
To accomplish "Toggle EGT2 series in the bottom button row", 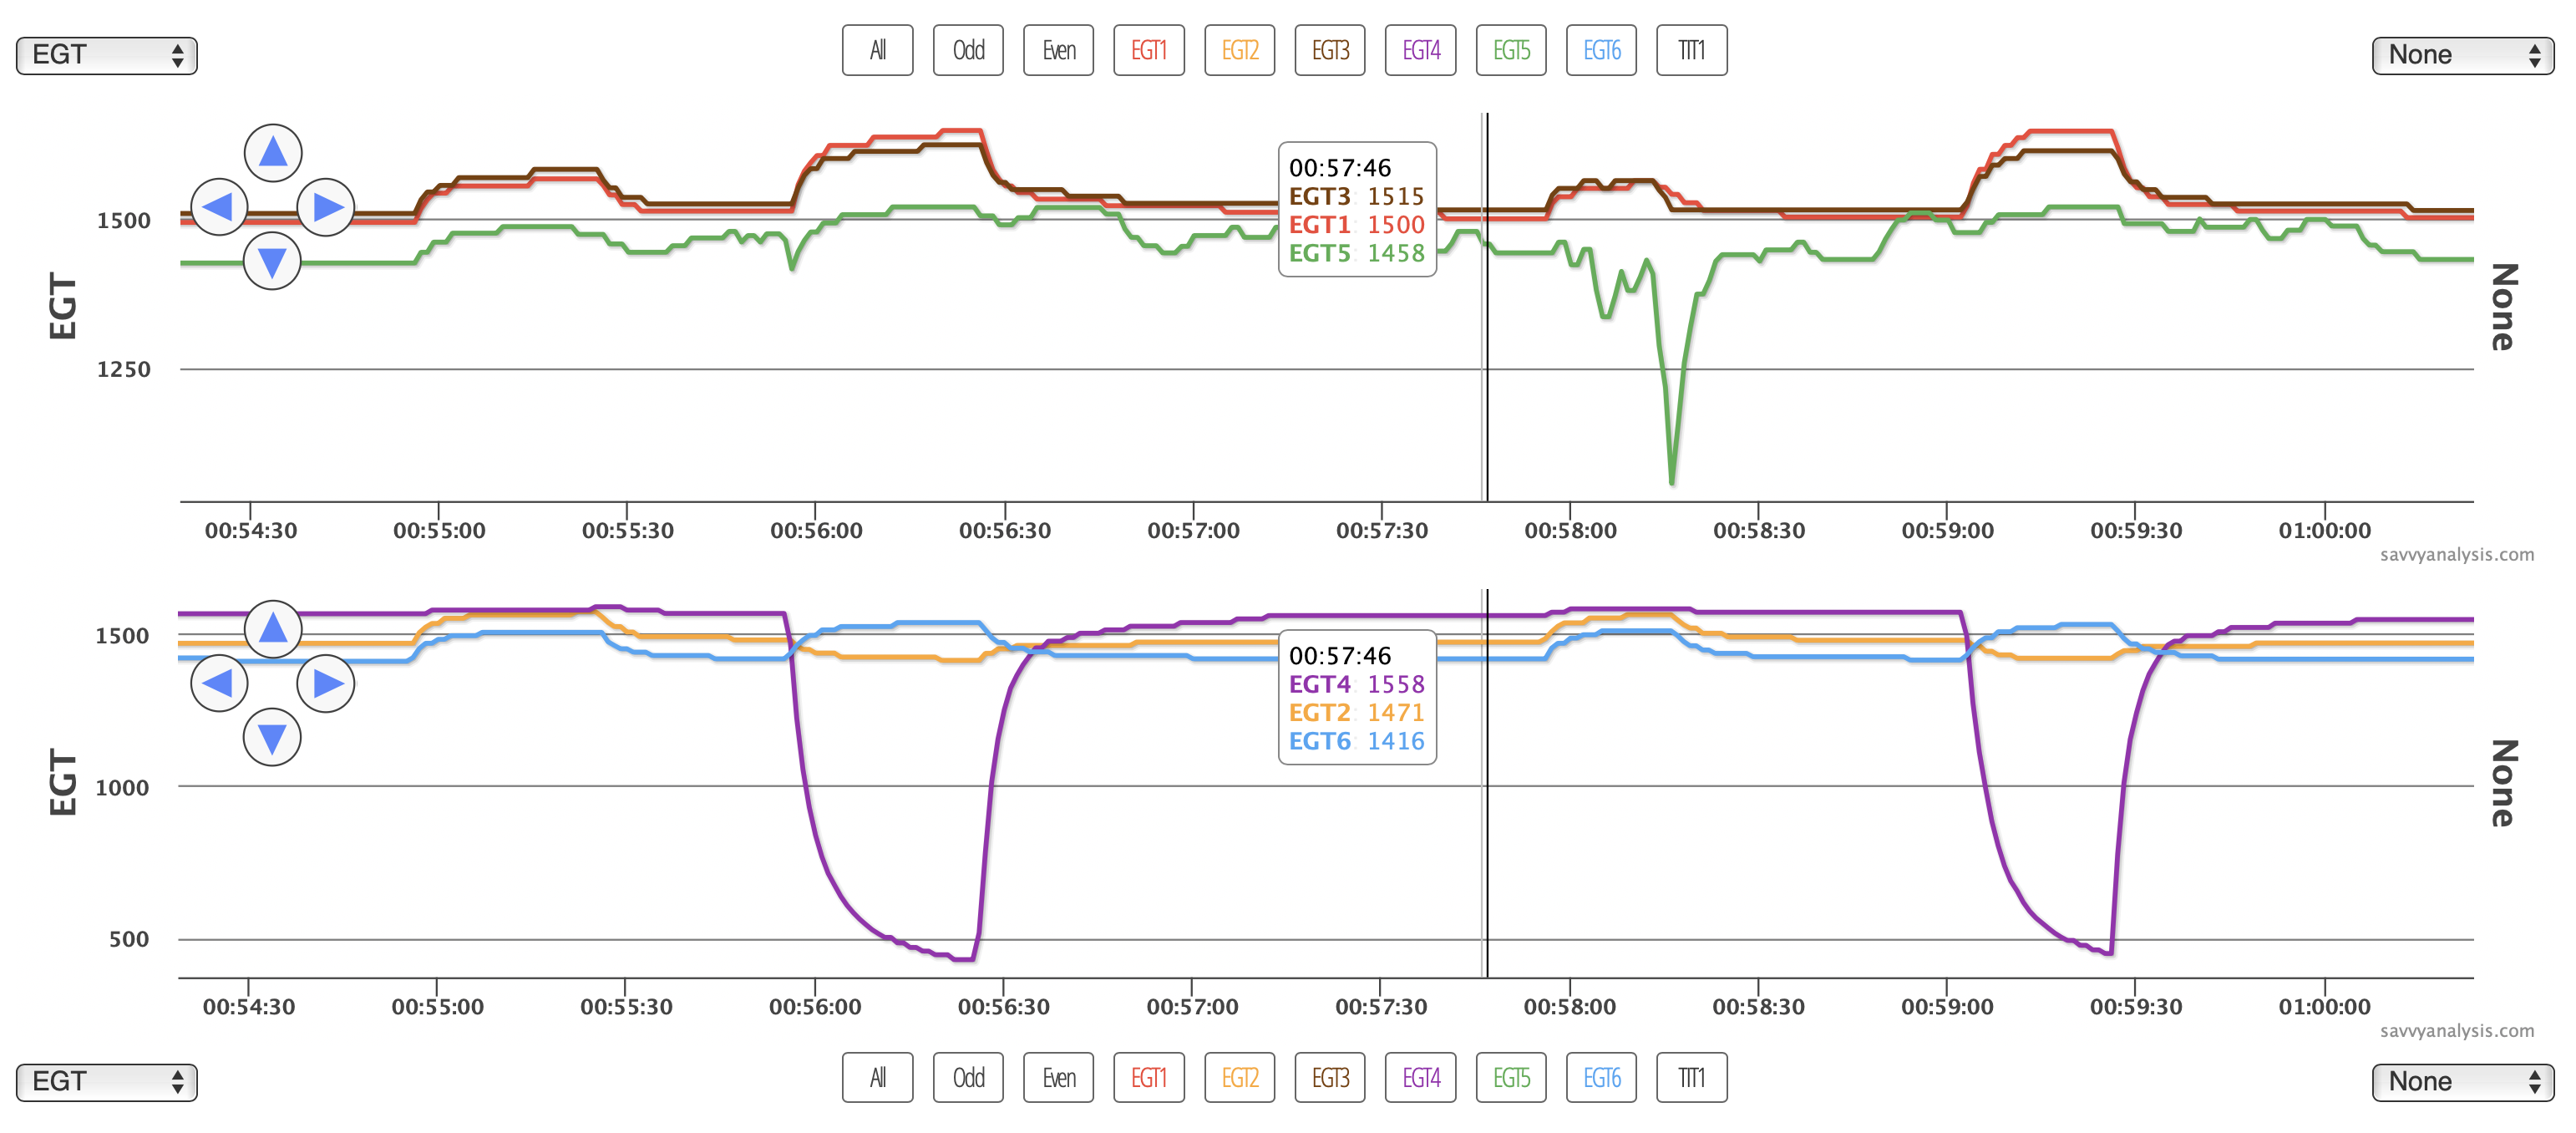I will [1240, 1077].
